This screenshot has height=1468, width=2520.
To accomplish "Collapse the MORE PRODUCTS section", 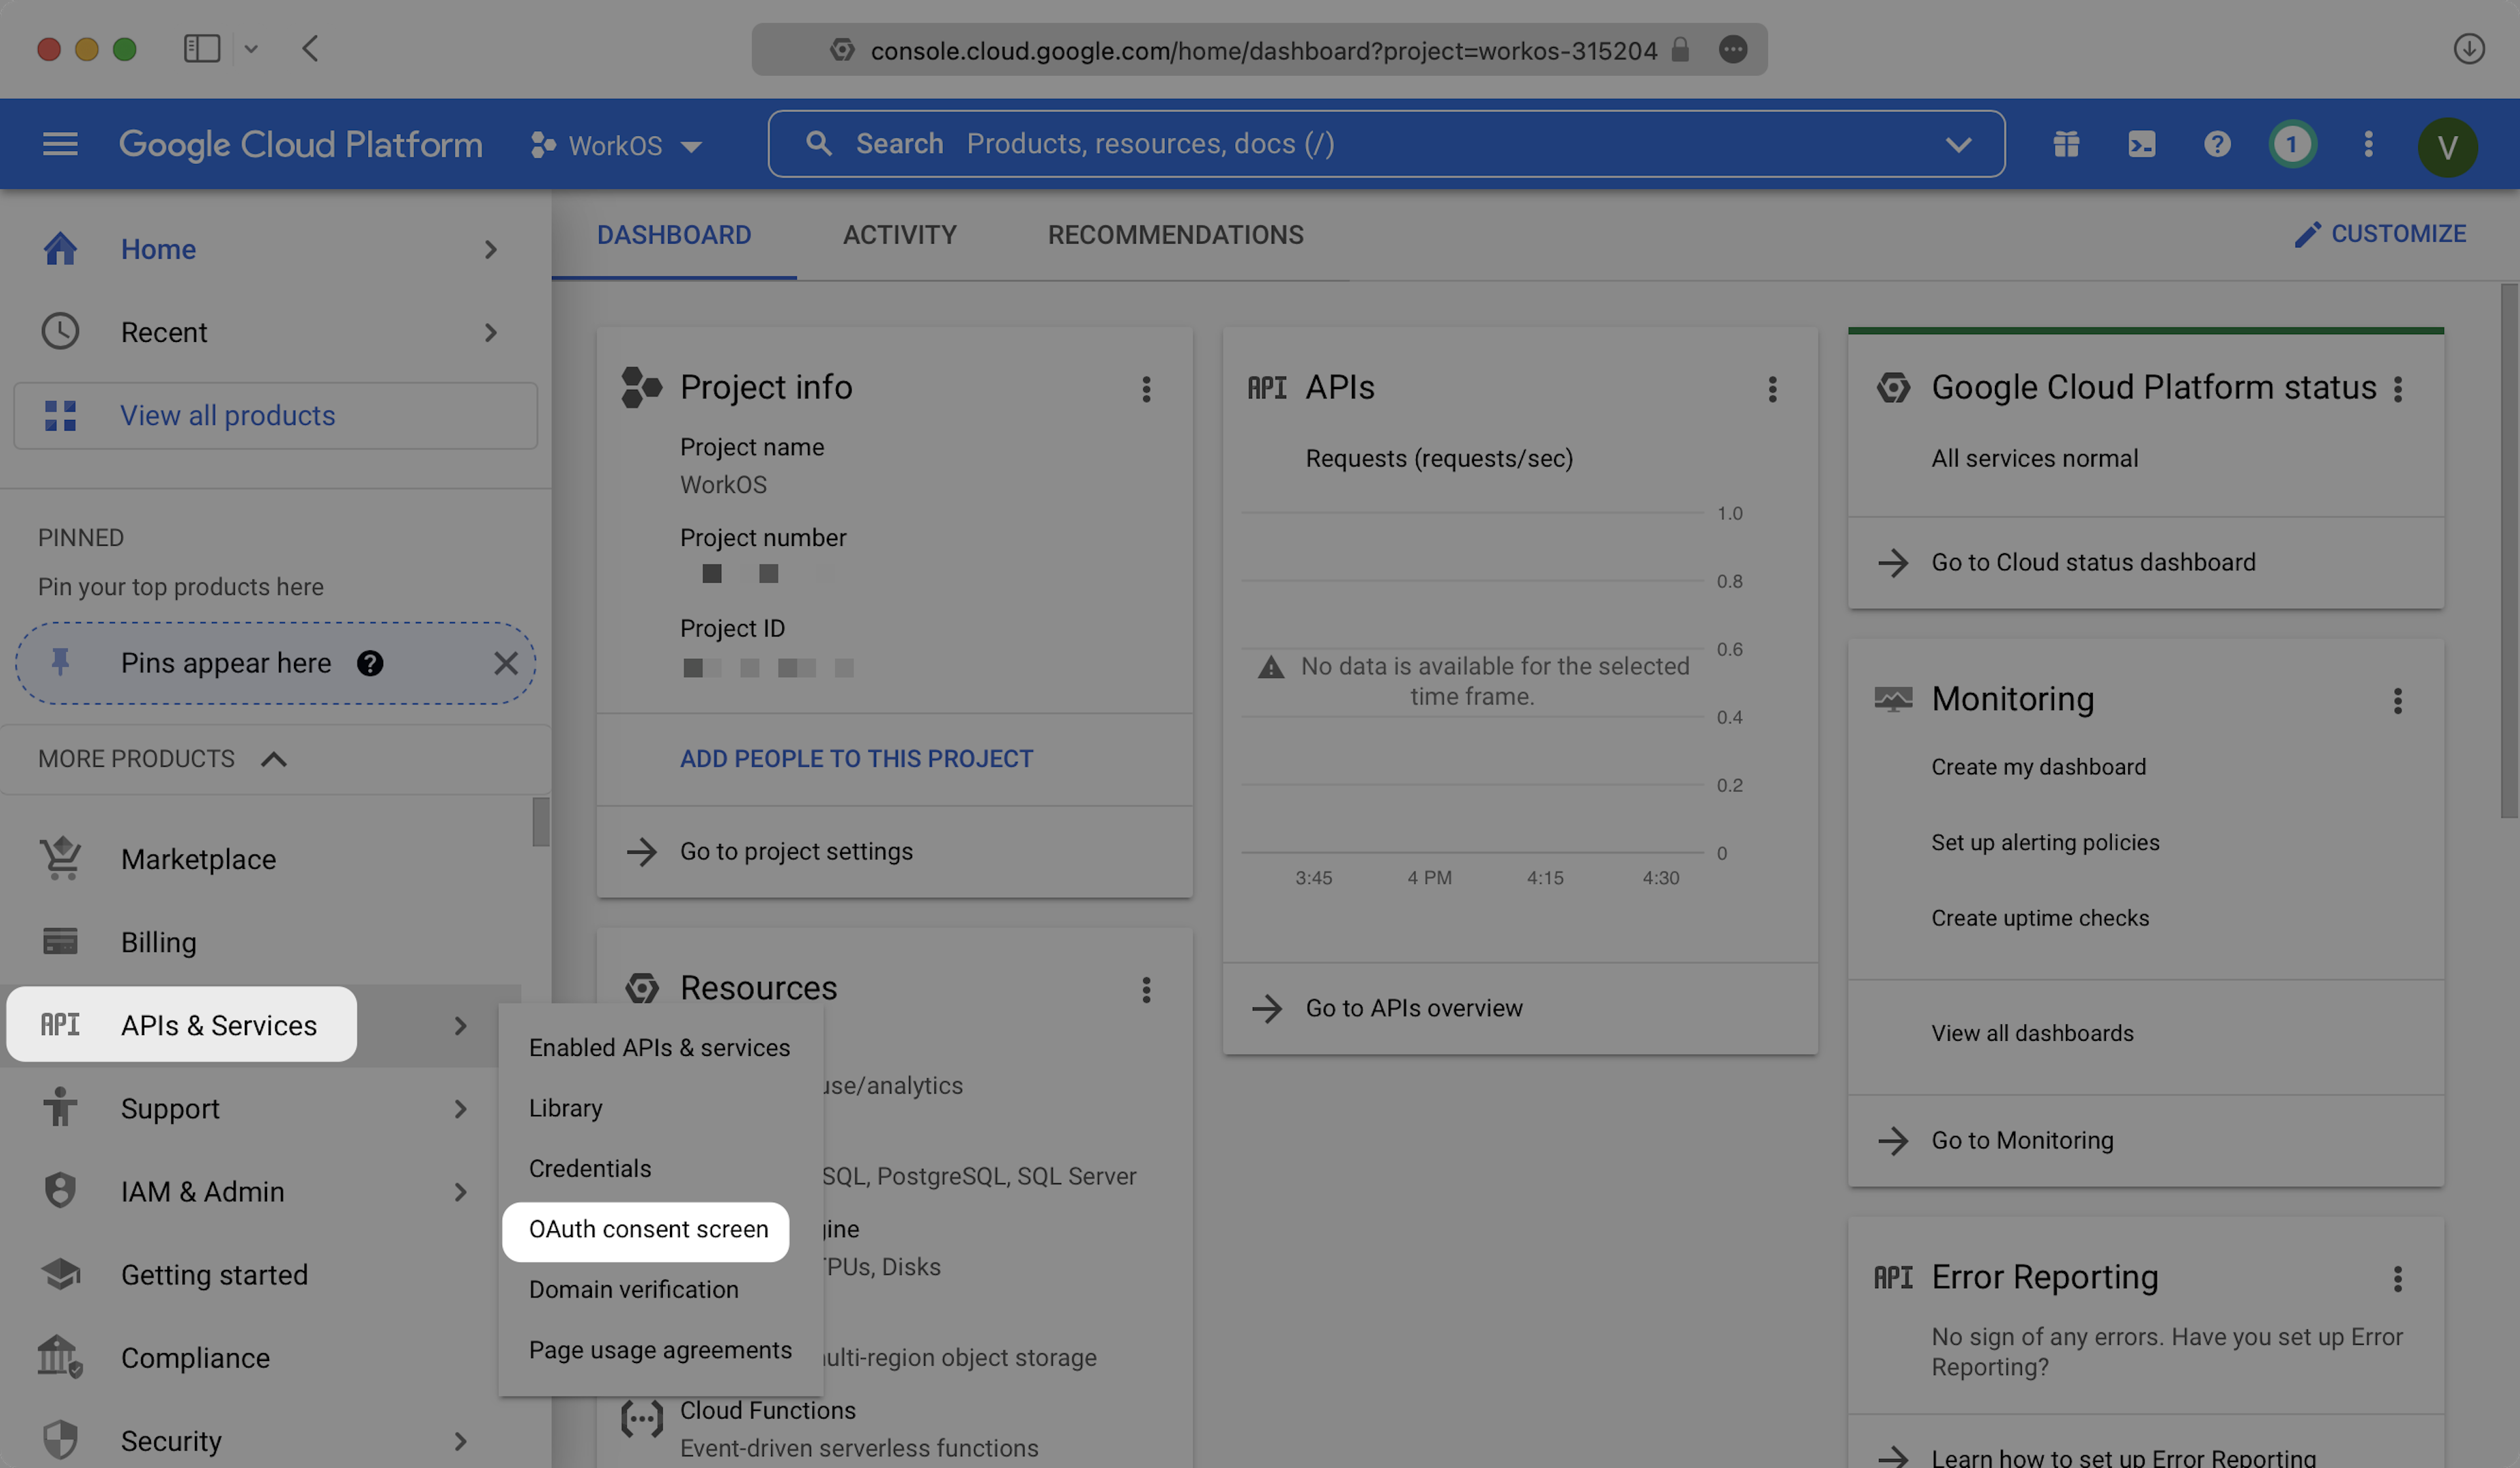I will coord(273,759).
